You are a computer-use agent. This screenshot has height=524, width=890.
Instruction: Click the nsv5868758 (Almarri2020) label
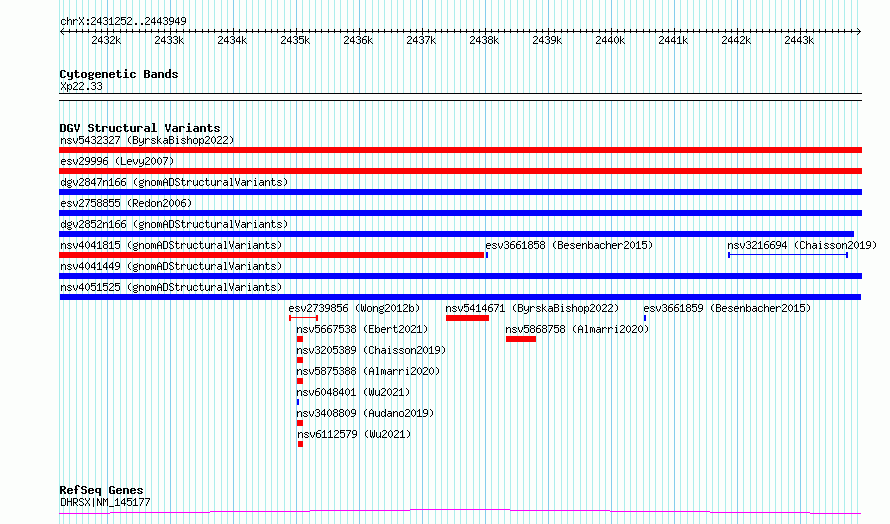577,329
